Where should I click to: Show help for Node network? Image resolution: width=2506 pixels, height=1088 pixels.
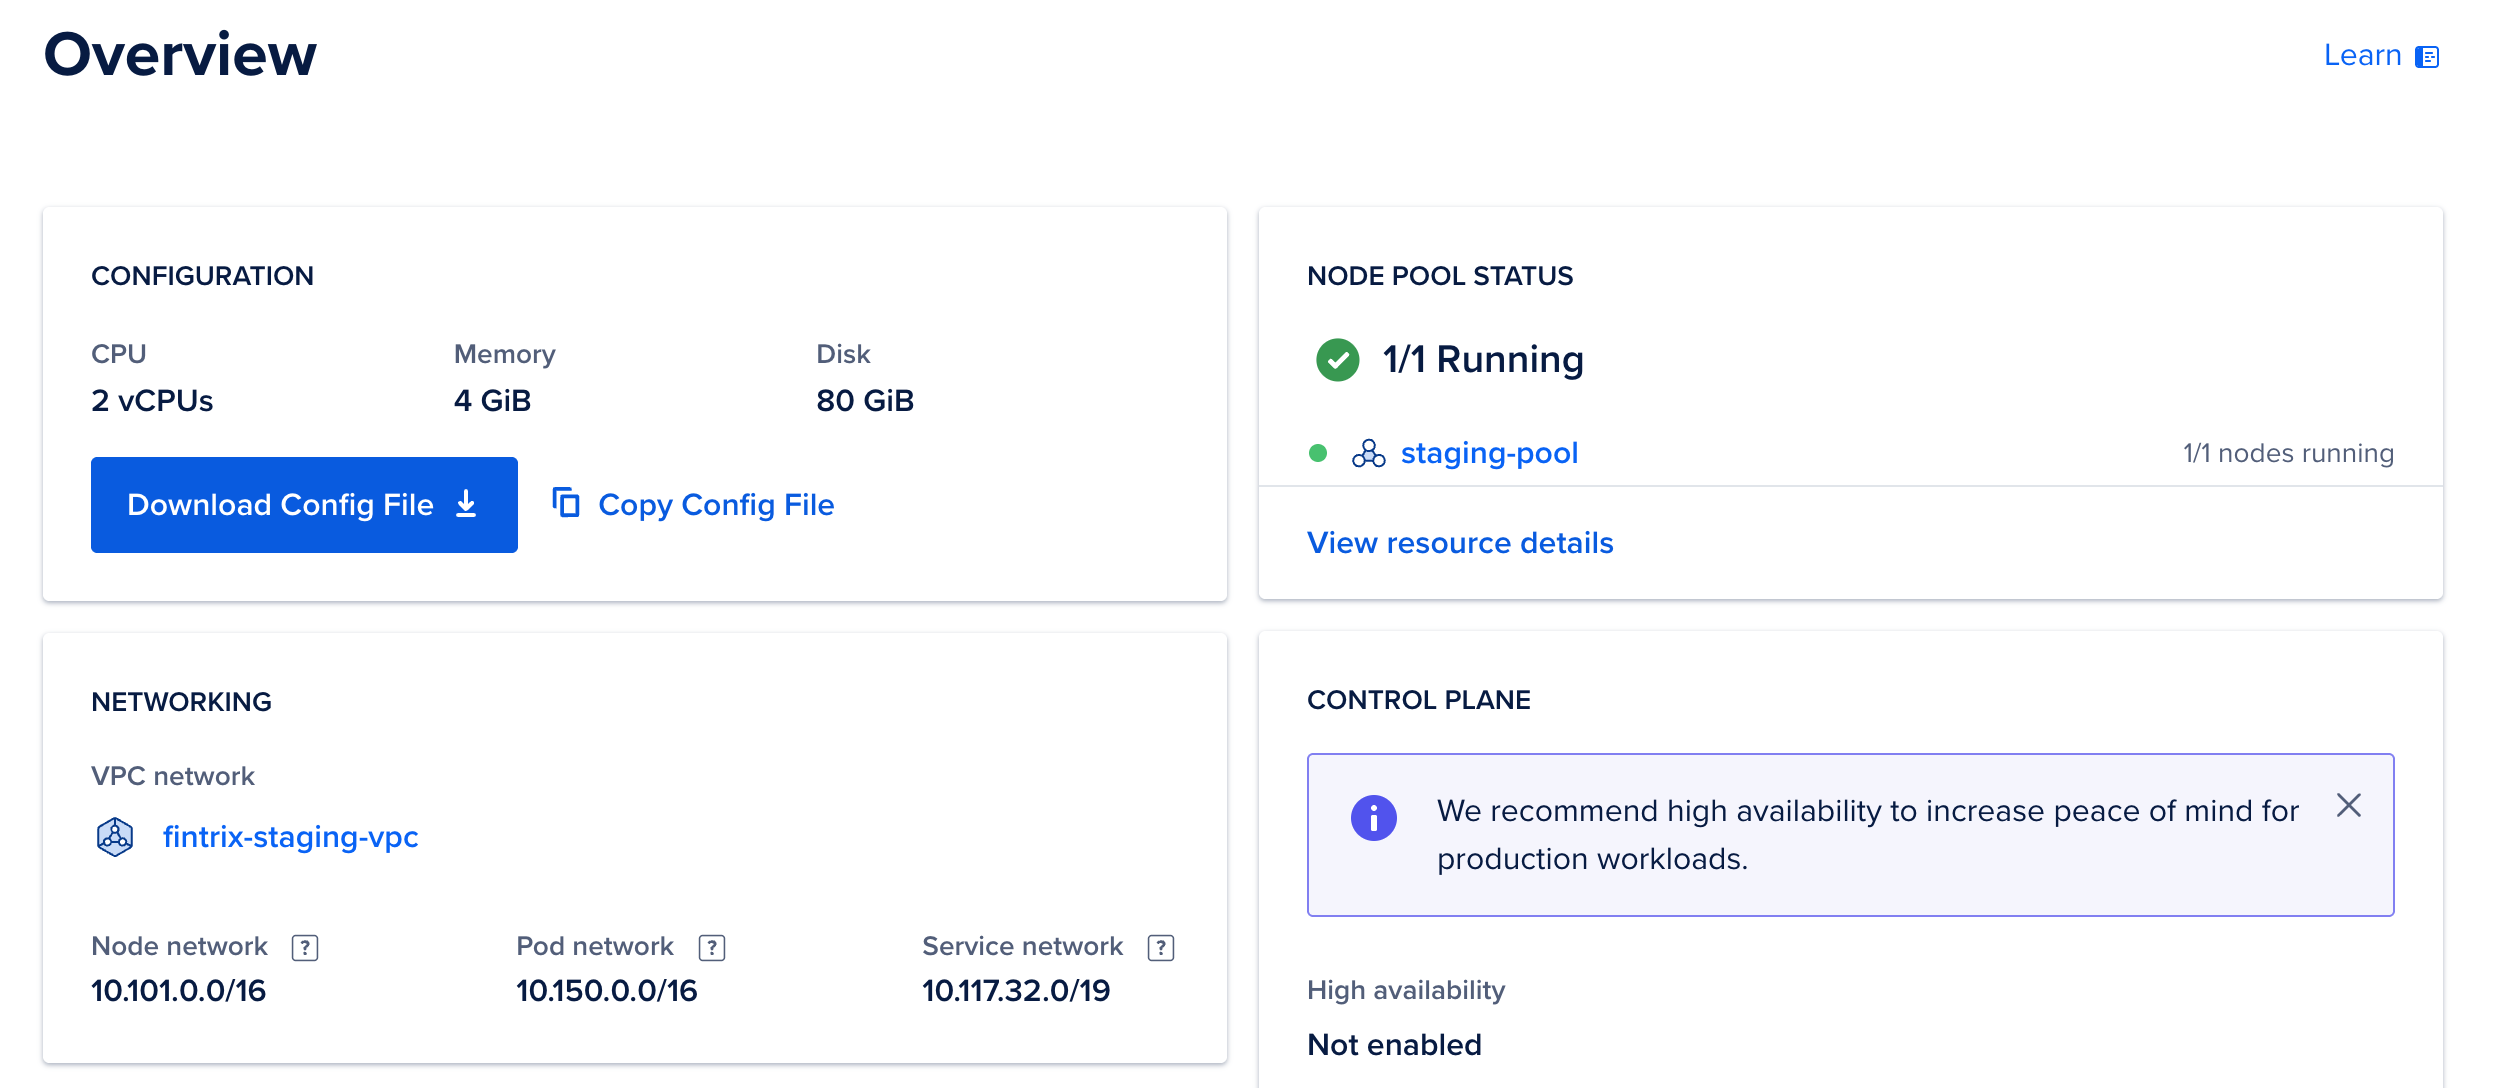305,947
